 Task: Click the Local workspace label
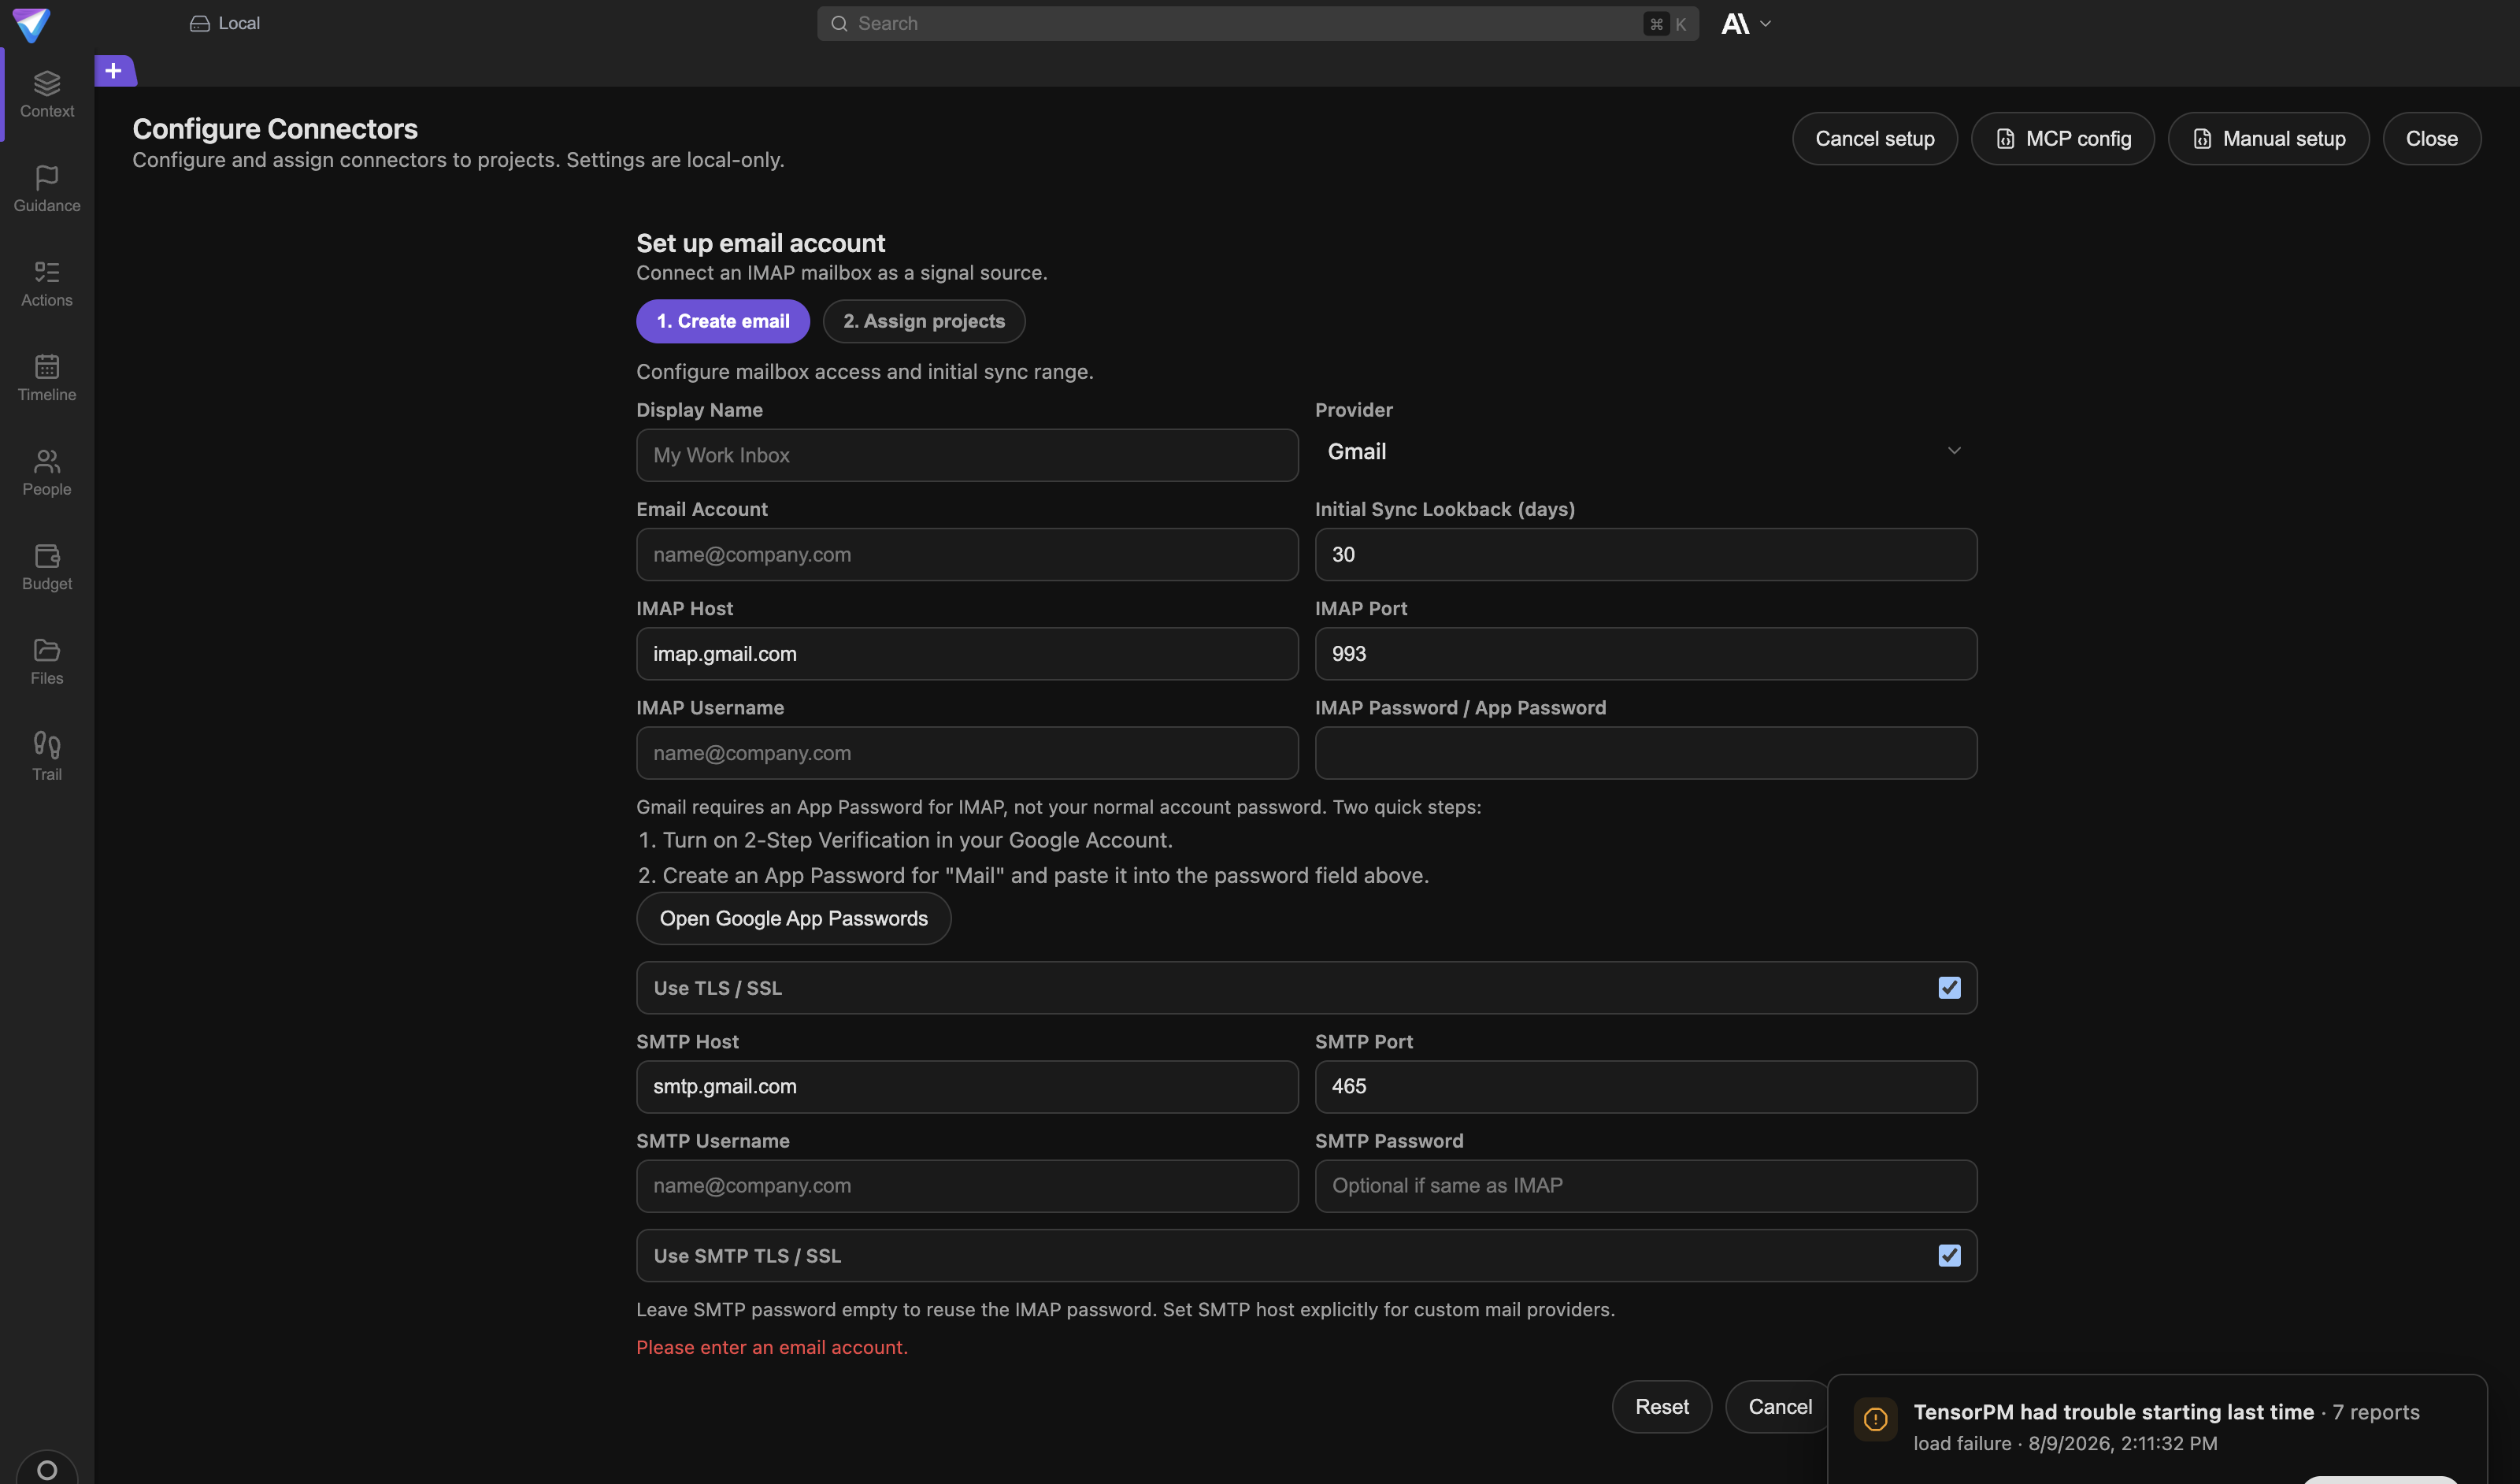pyautogui.click(x=239, y=23)
